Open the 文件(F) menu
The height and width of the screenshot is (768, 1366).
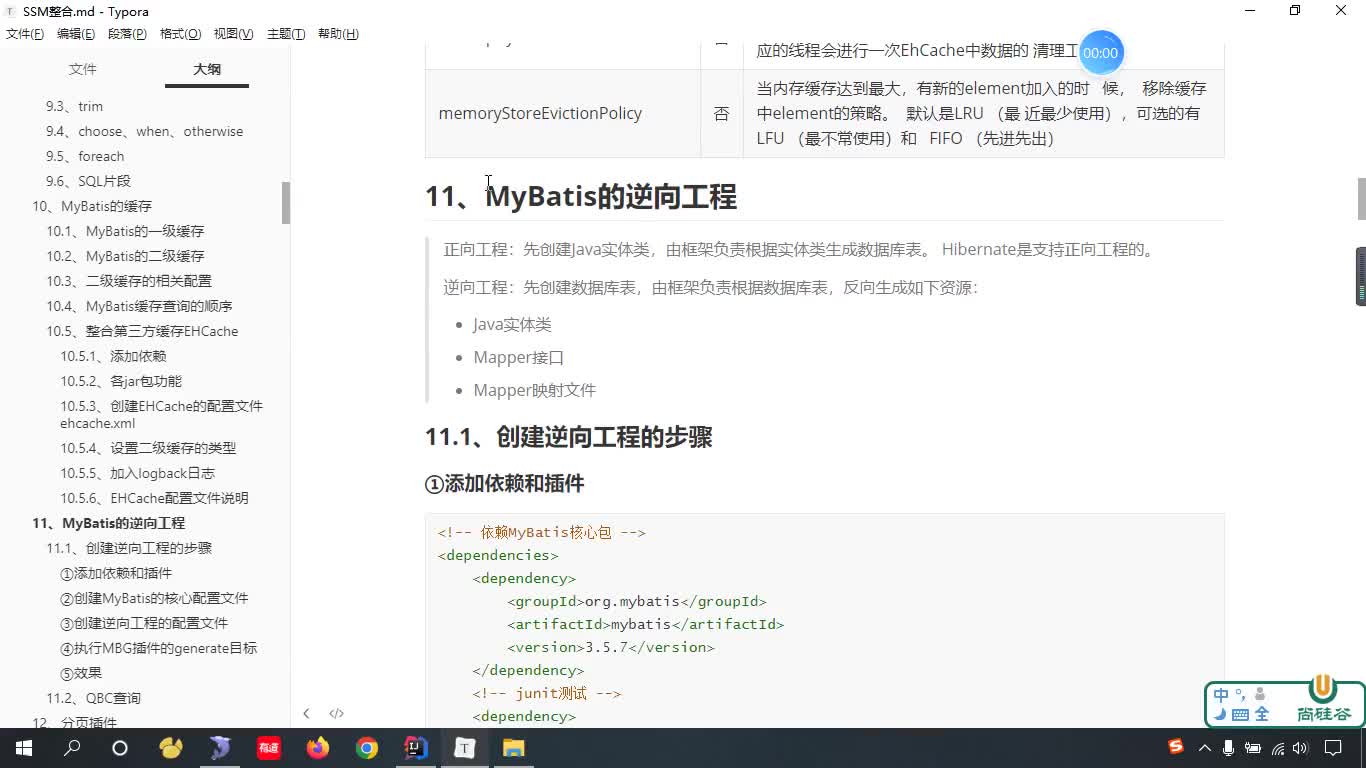click(25, 34)
